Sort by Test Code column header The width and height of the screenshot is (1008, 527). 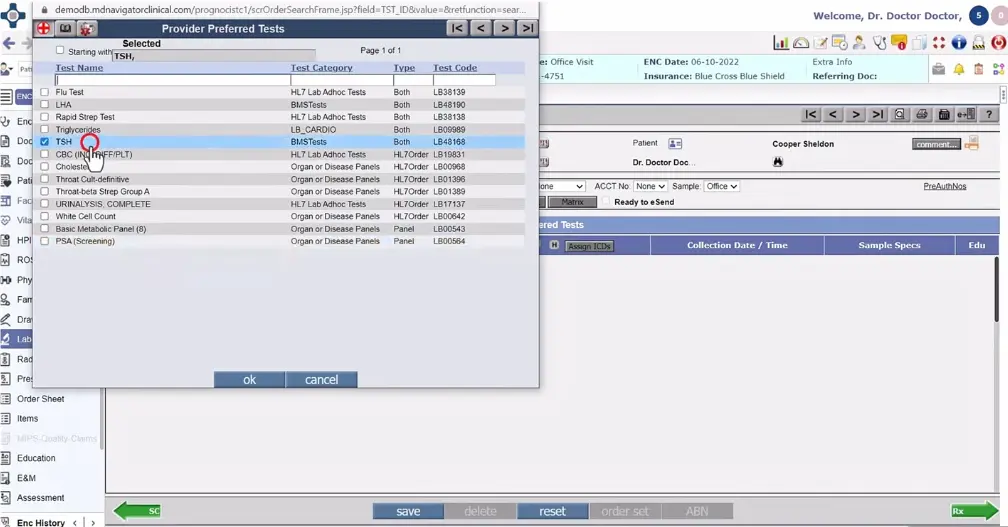tap(455, 67)
